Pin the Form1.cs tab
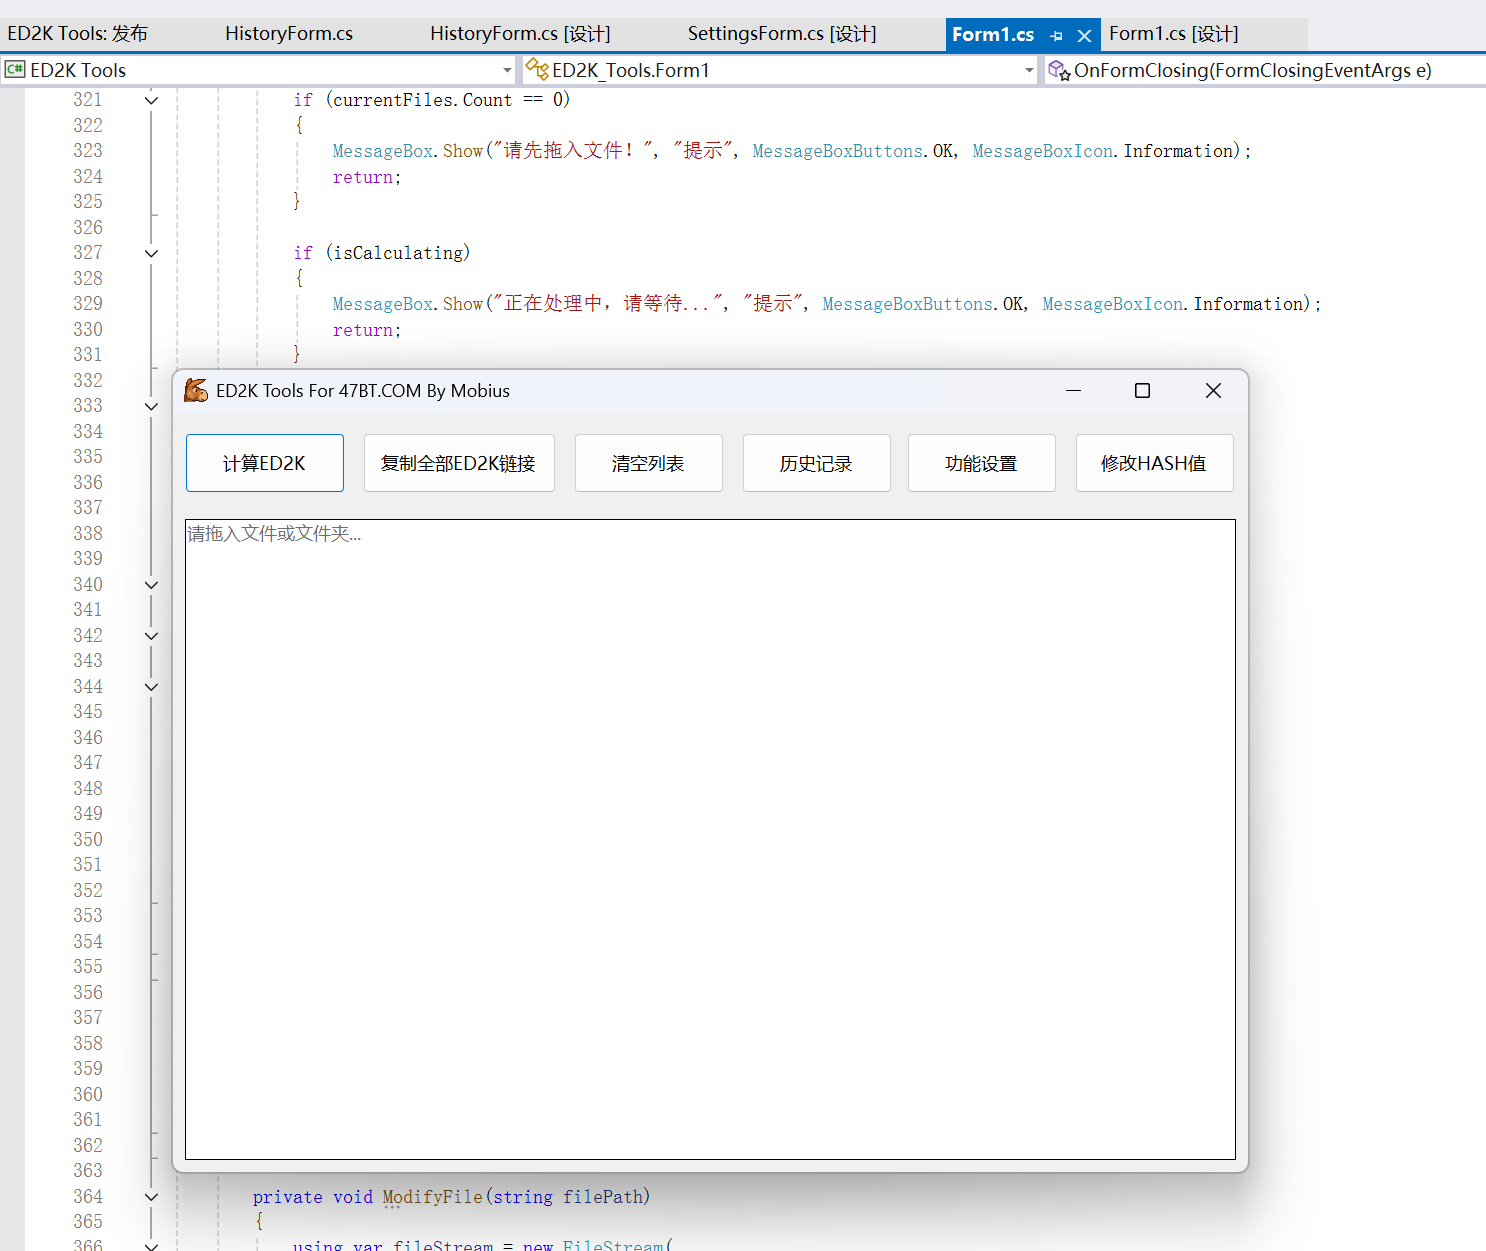The height and width of the screenshot is (1251, 1486). 1057,36
